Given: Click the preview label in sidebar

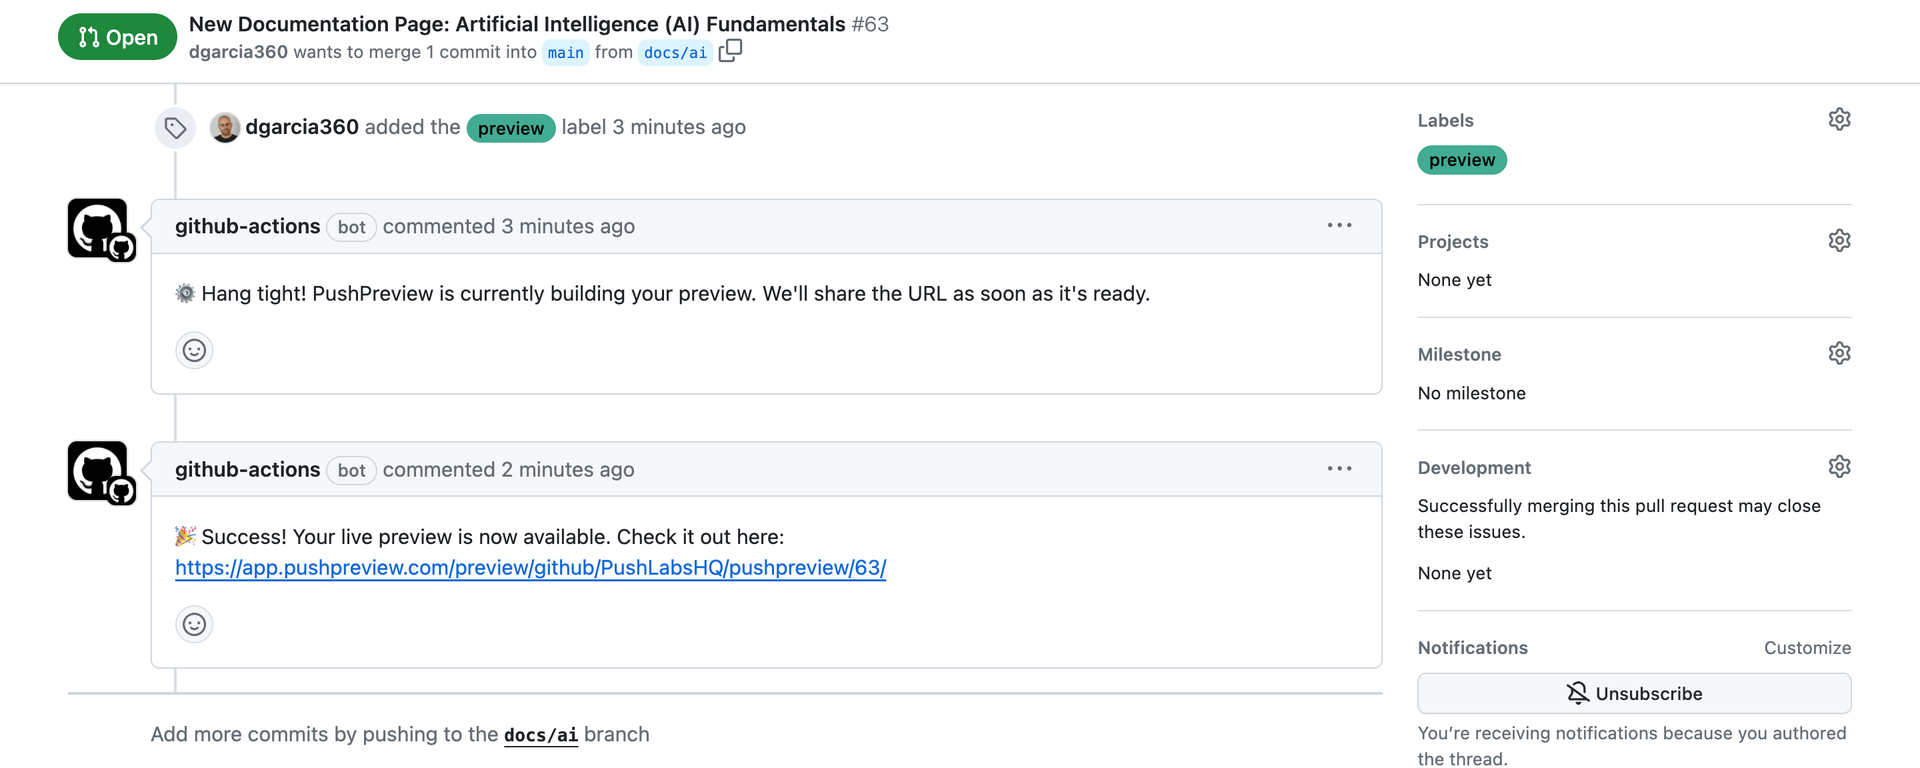Looking at the screenshot, I should point(1461,160).
